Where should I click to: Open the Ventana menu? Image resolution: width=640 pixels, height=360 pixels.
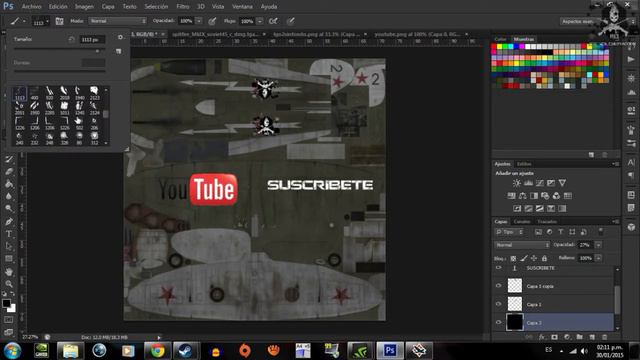click(242, 7)
